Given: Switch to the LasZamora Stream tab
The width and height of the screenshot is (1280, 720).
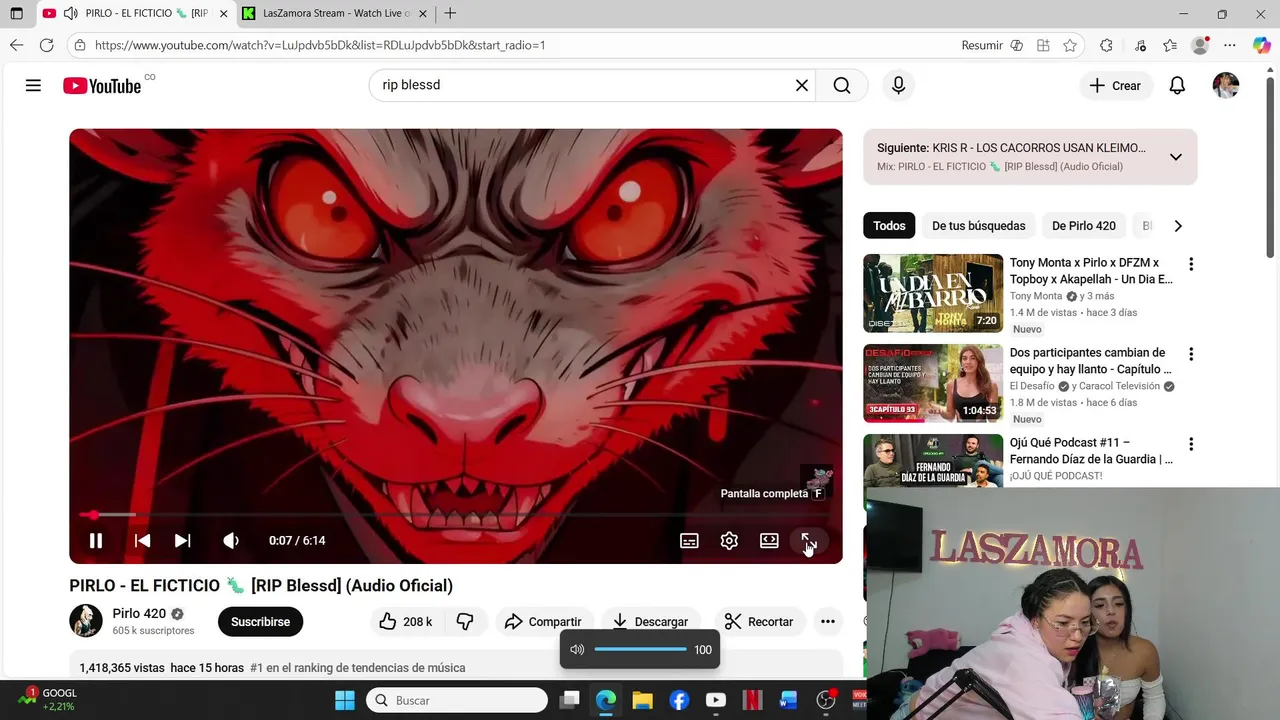Looking at the screenshot, I should pyautogui.click(x=335, y=13).
